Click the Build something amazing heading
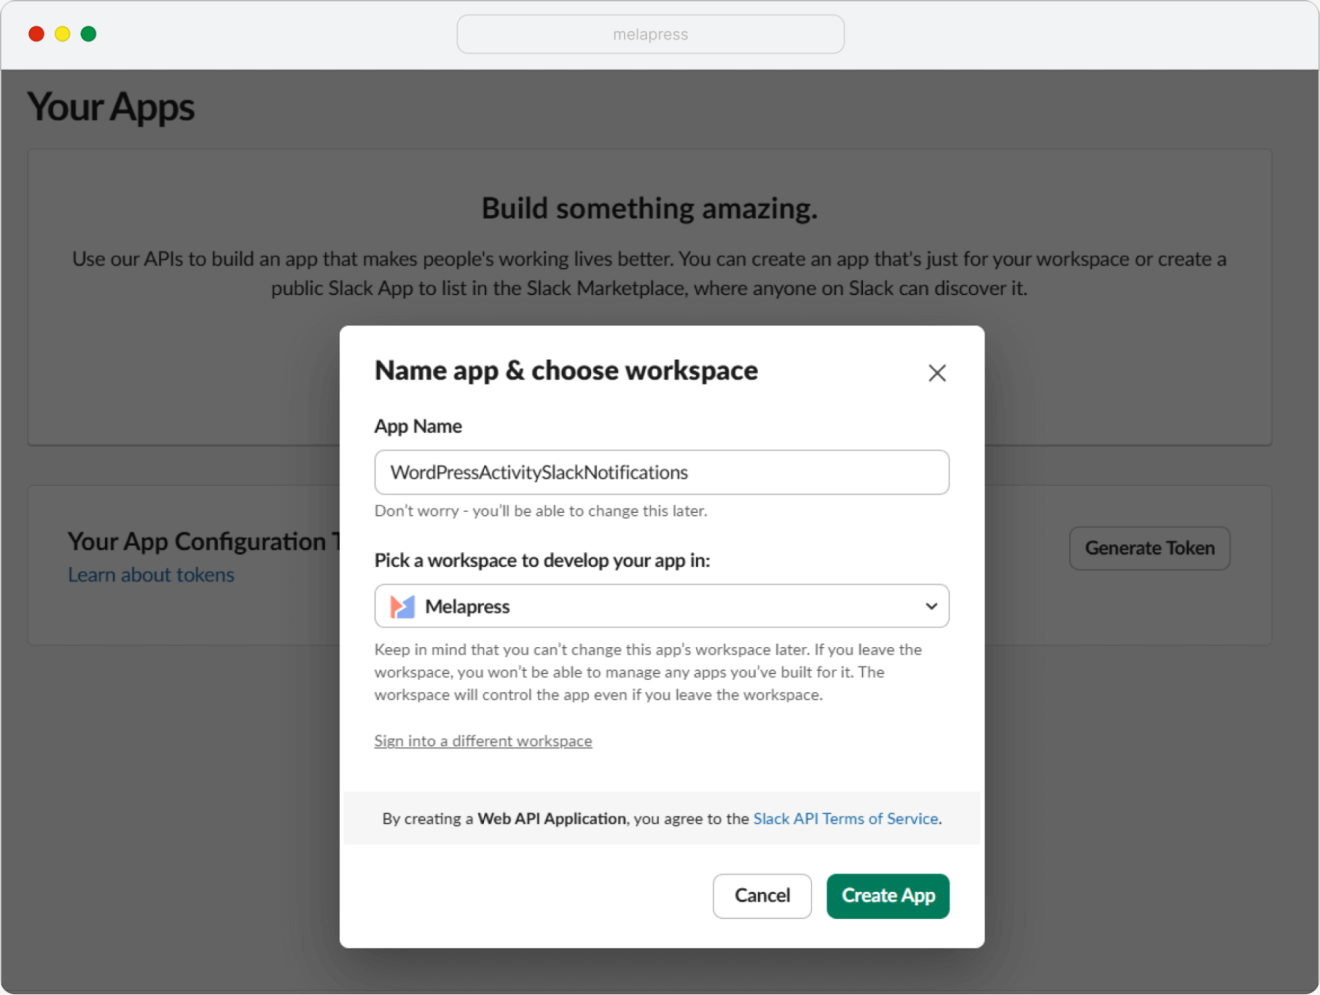The height and width of the screenshot is (995, 1320). click(x=650, y=208)
